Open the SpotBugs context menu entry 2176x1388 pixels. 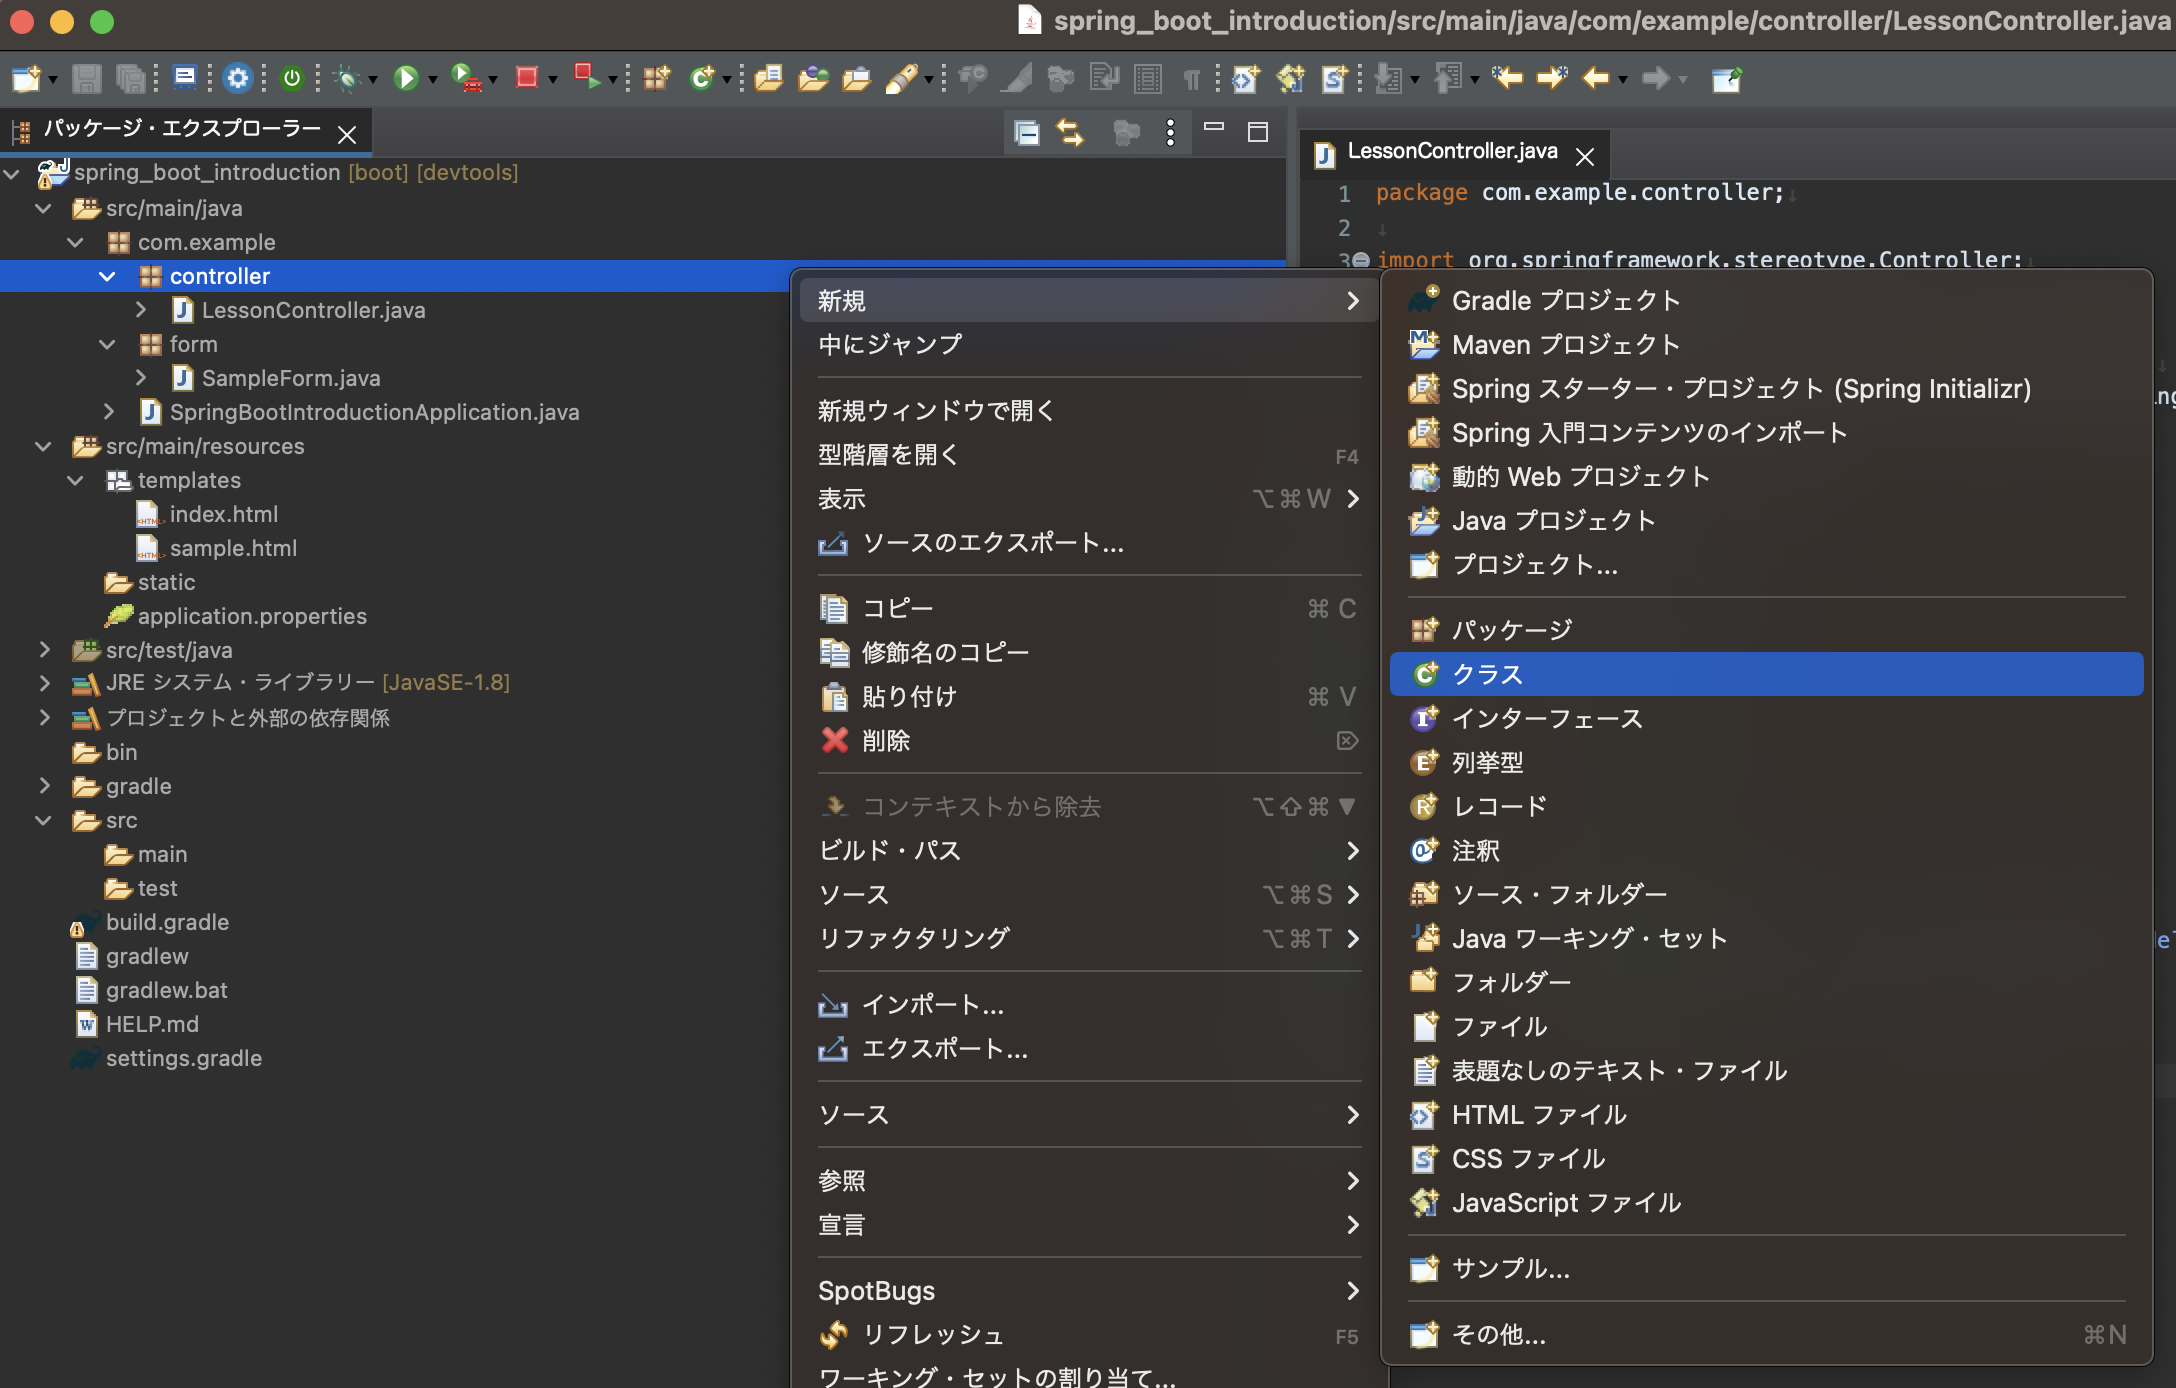tap(877, 1290)
